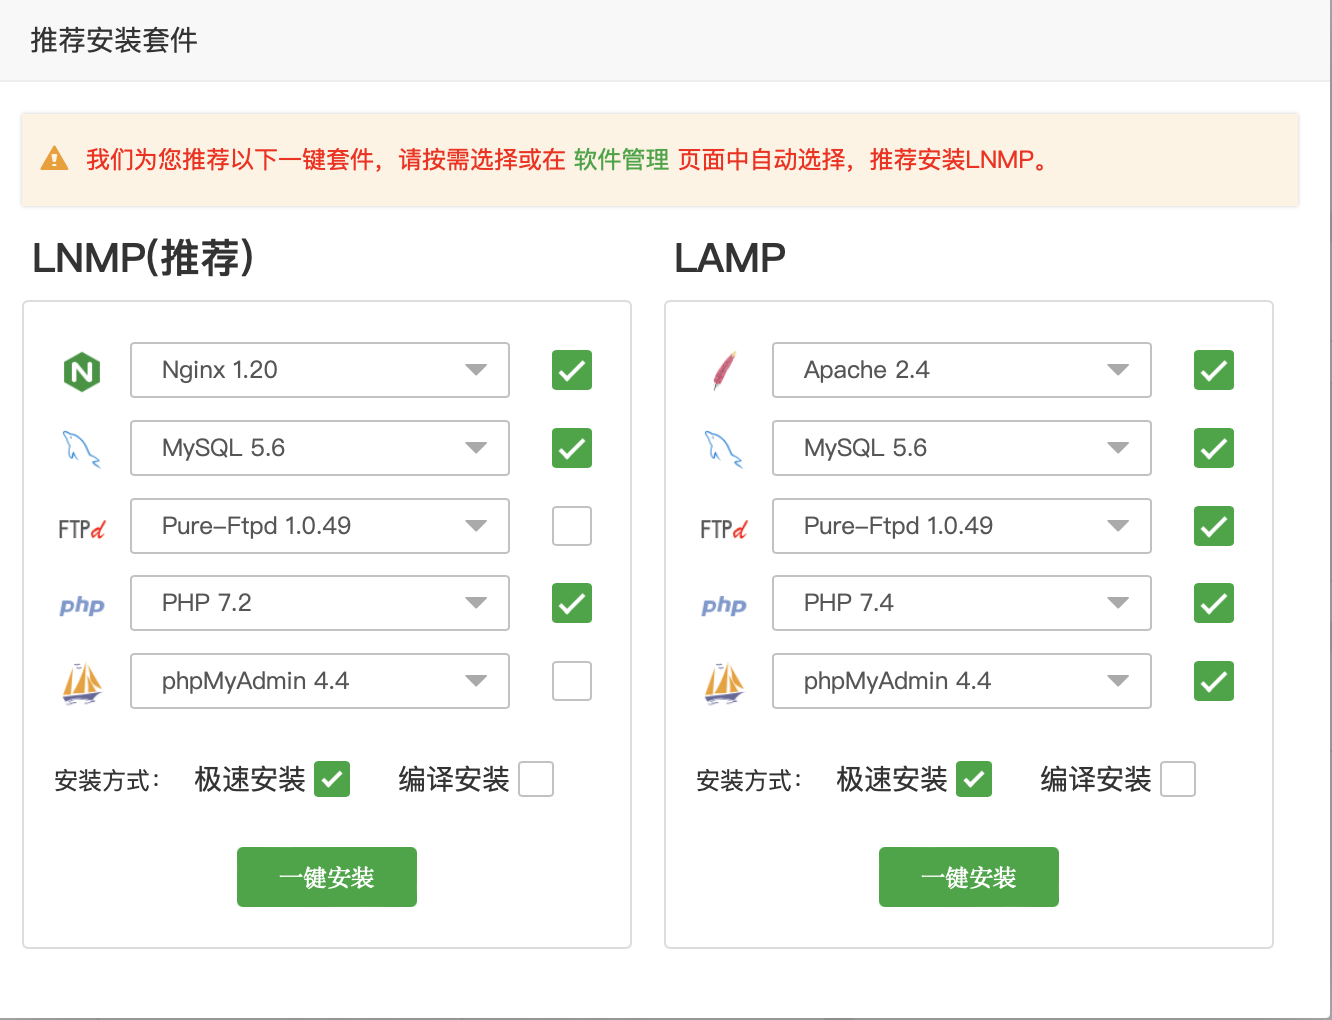
Task: Click 一键安装 button for LAMP
Action: pos(968,877)
